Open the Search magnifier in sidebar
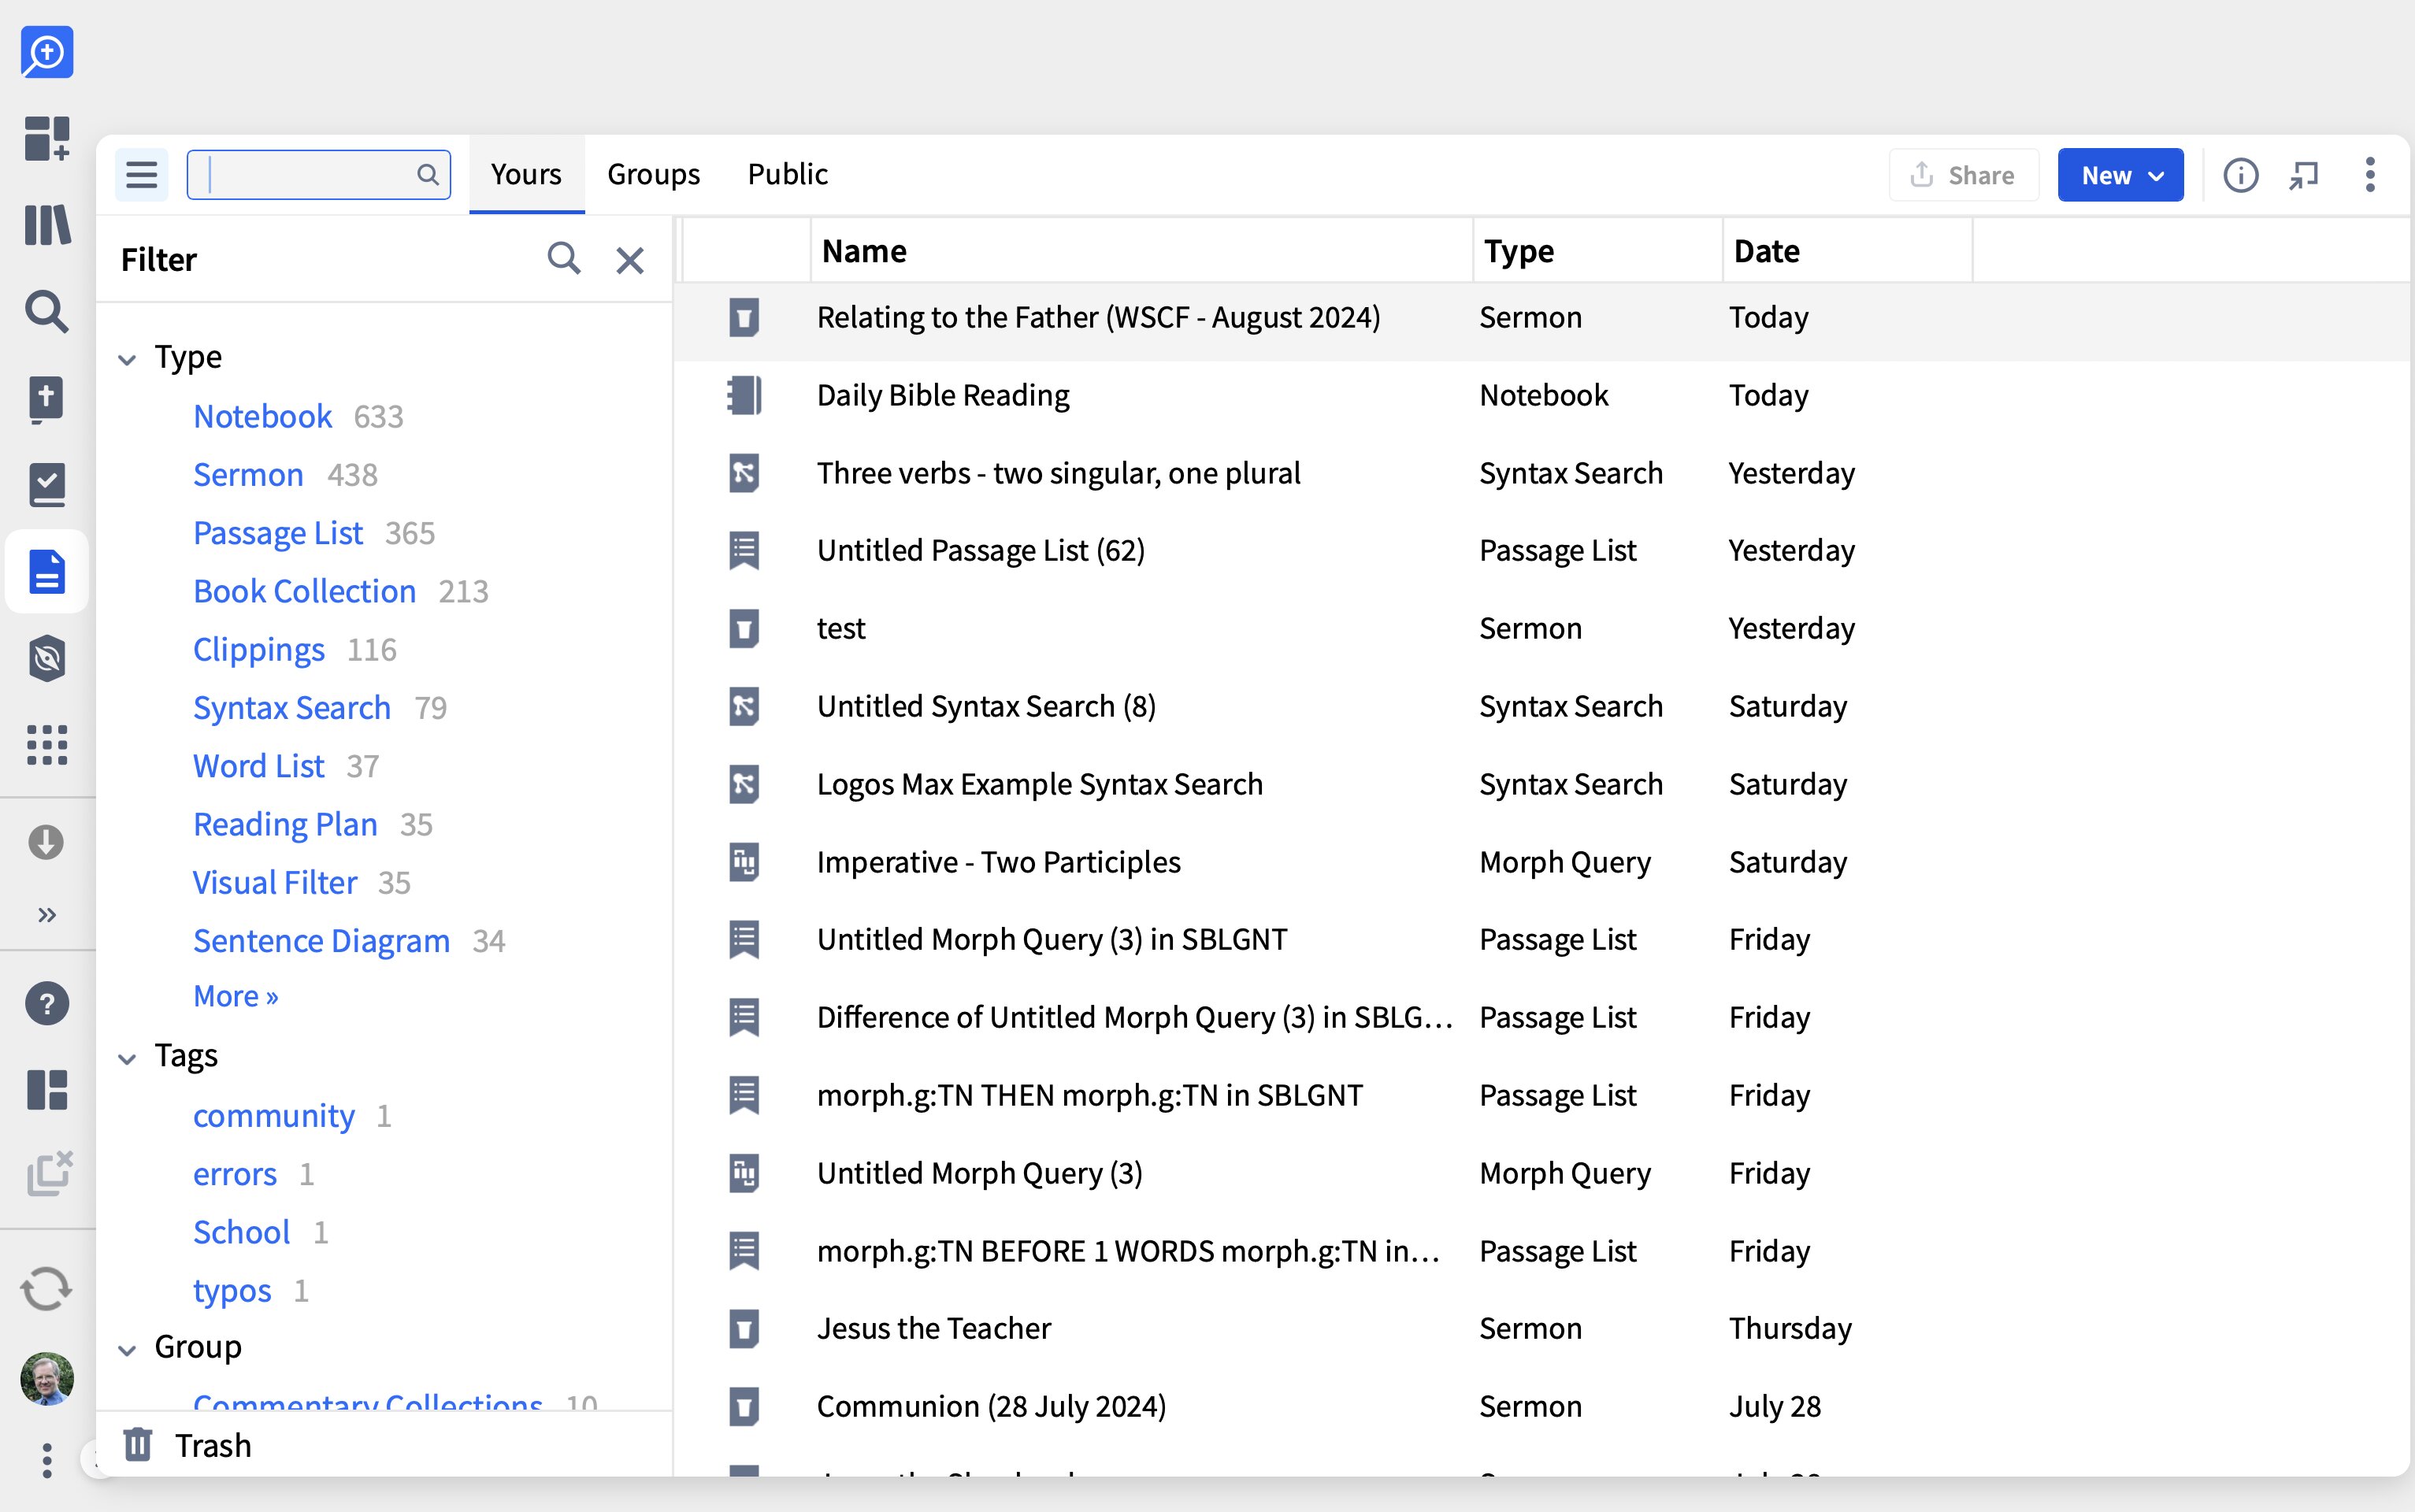 point(47,312)
